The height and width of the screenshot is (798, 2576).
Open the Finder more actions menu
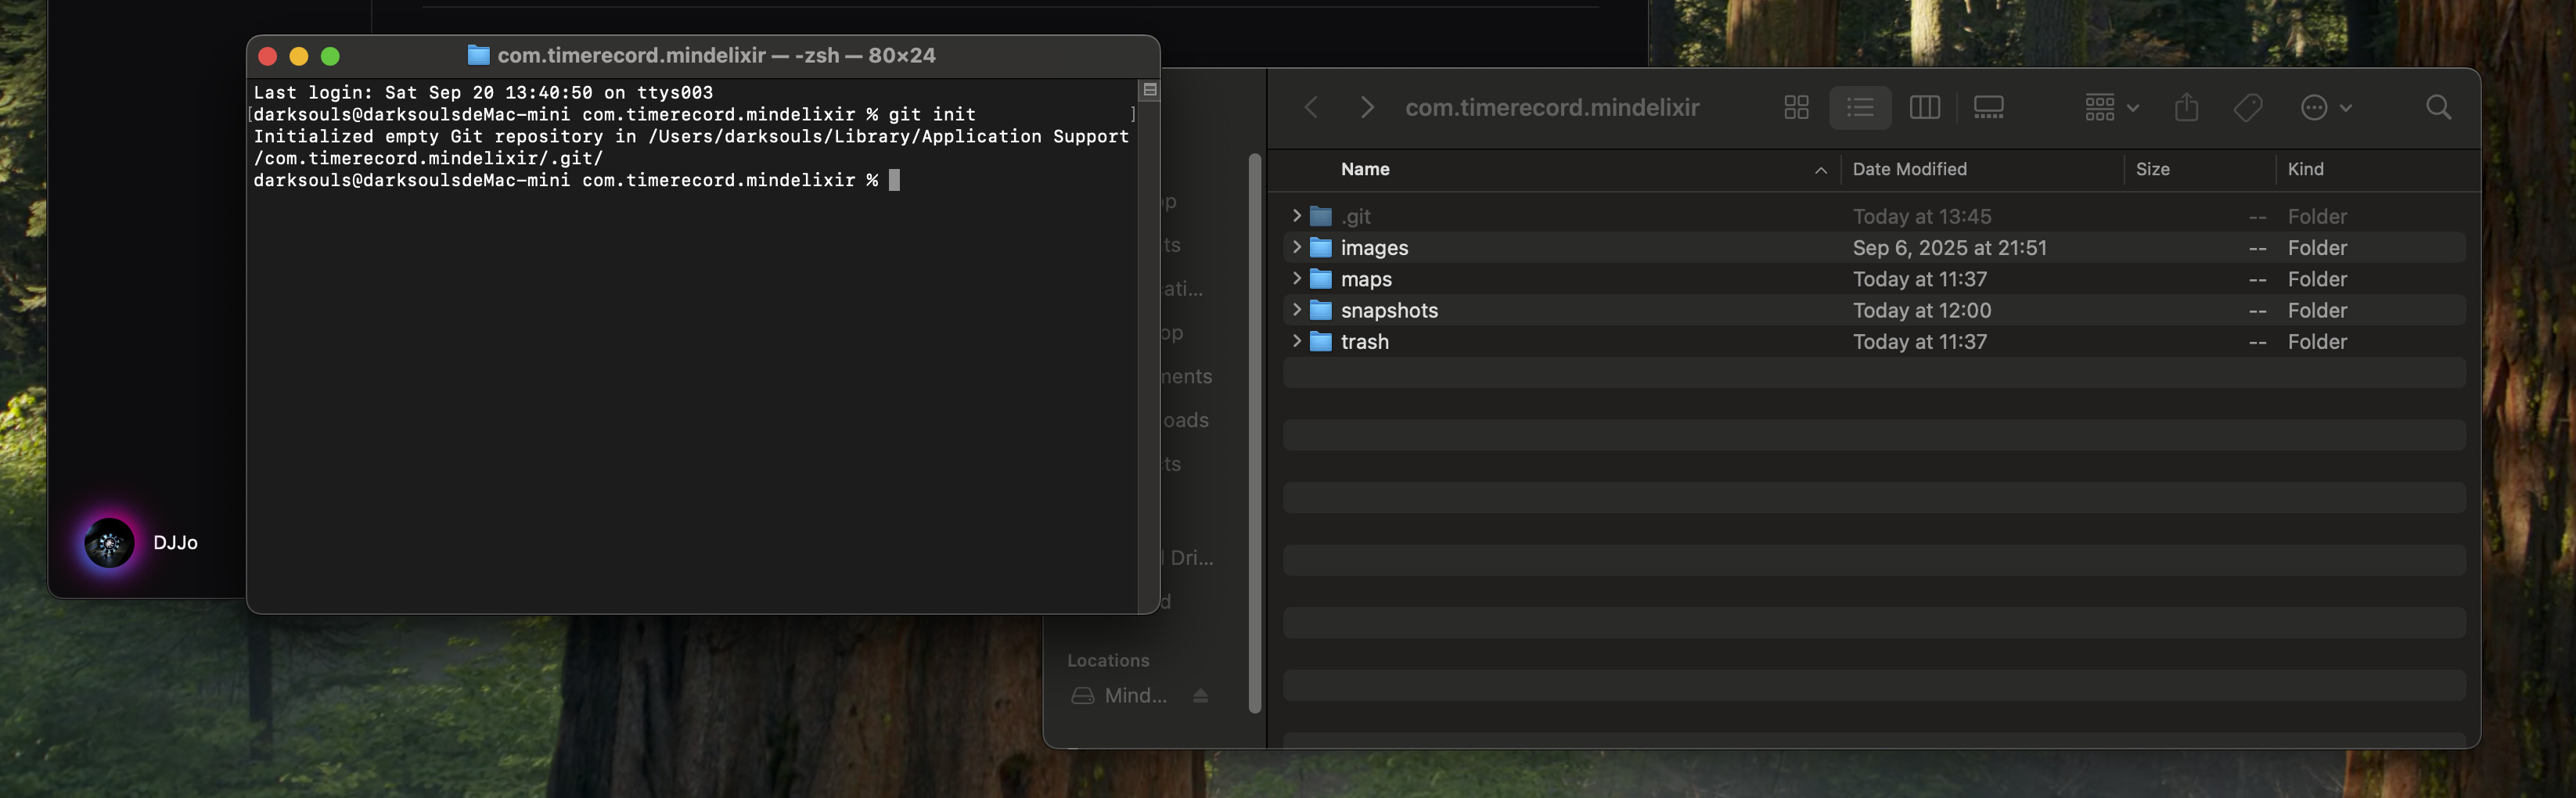[x=2325, y=107]
